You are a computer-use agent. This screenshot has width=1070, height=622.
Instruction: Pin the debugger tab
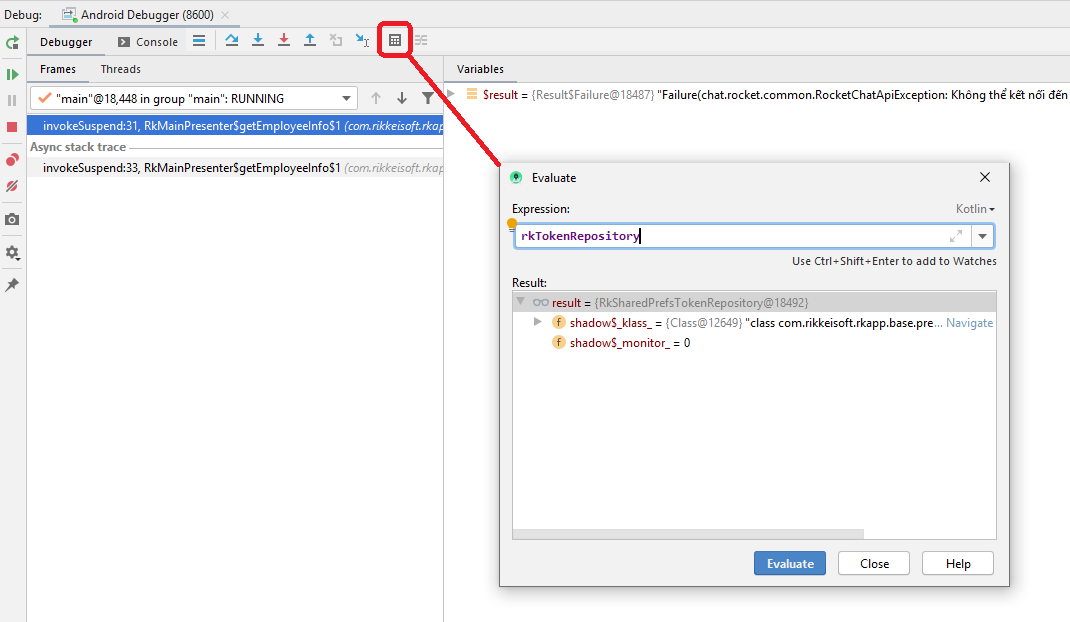[x=12, y=284]
